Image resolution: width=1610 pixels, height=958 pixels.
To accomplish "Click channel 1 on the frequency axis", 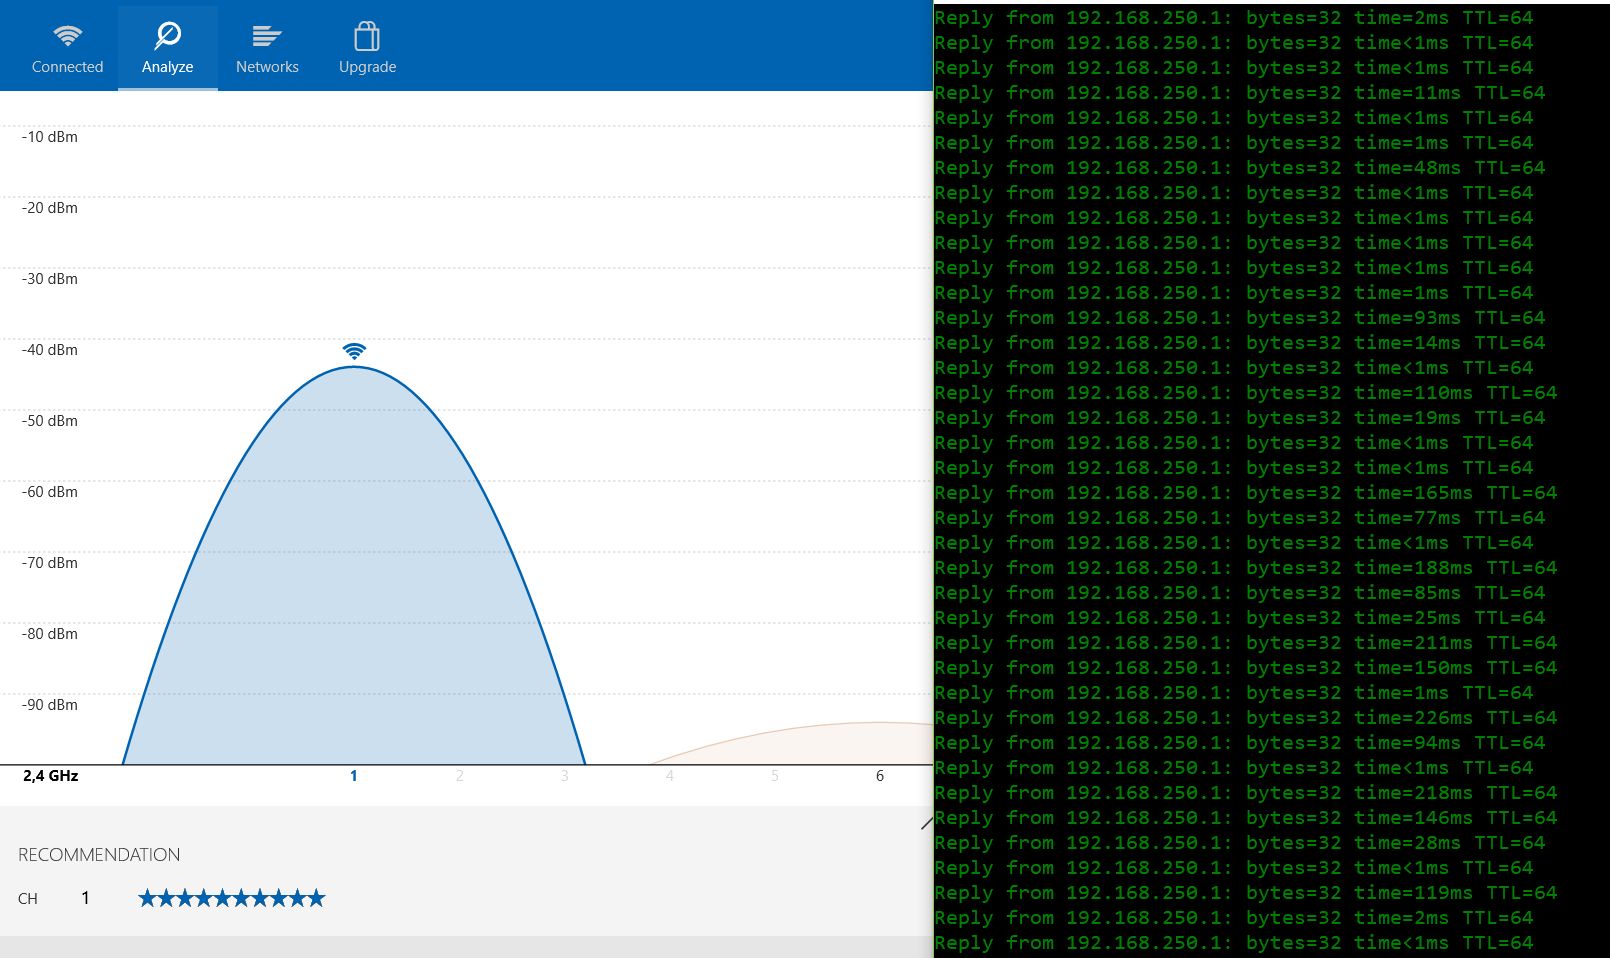I will tap(353, 776).
